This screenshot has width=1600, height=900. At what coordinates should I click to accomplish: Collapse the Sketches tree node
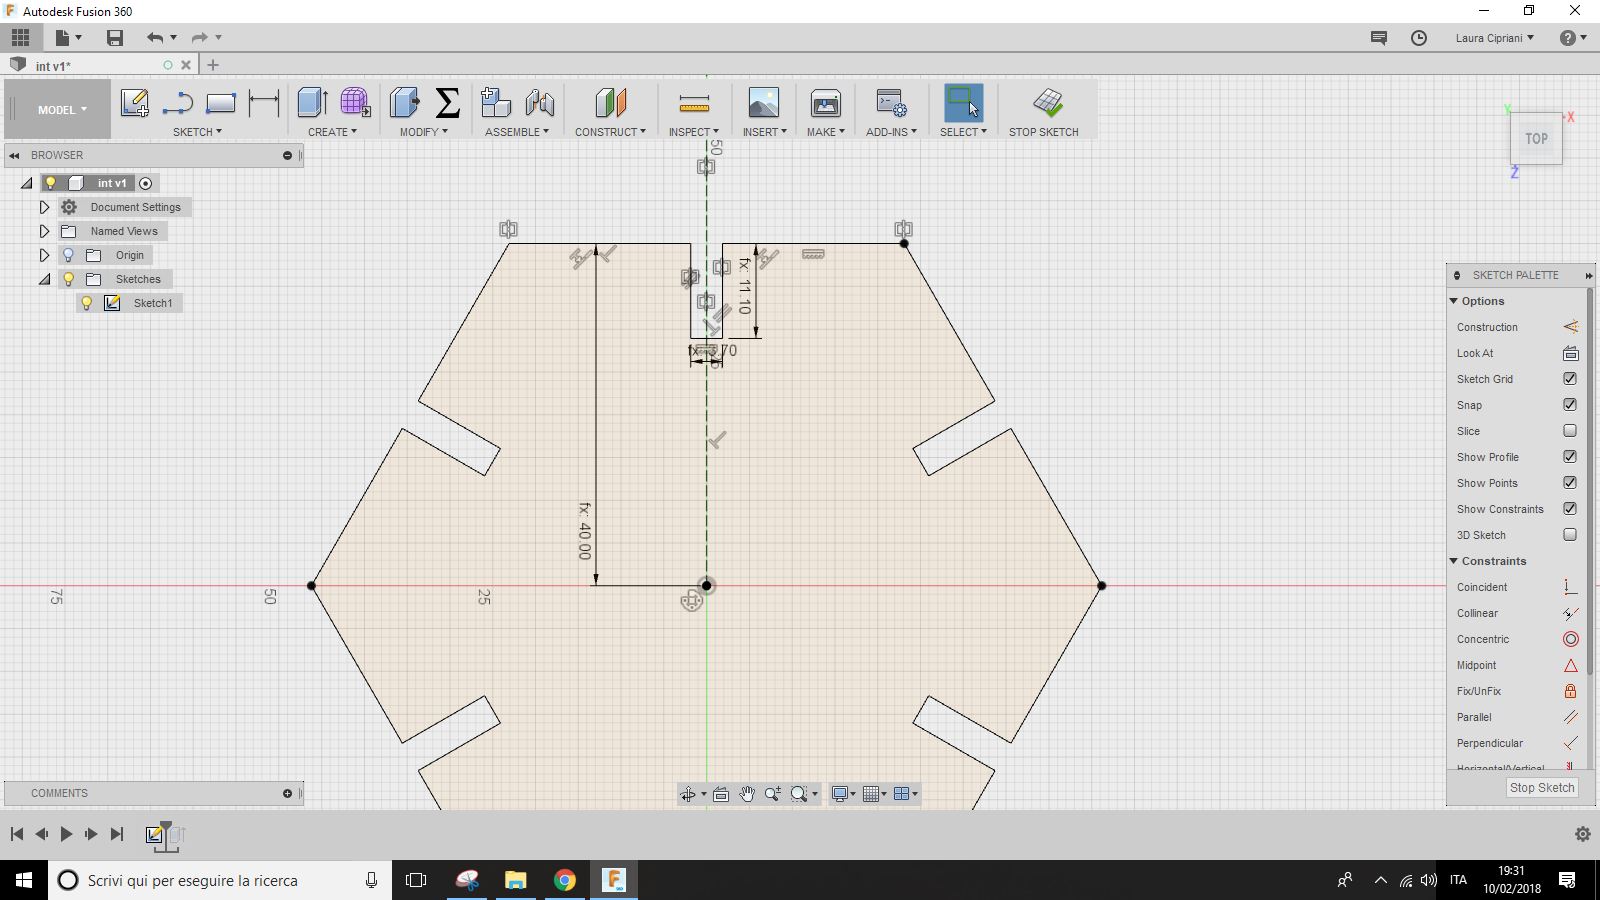(x=44, y=279)
